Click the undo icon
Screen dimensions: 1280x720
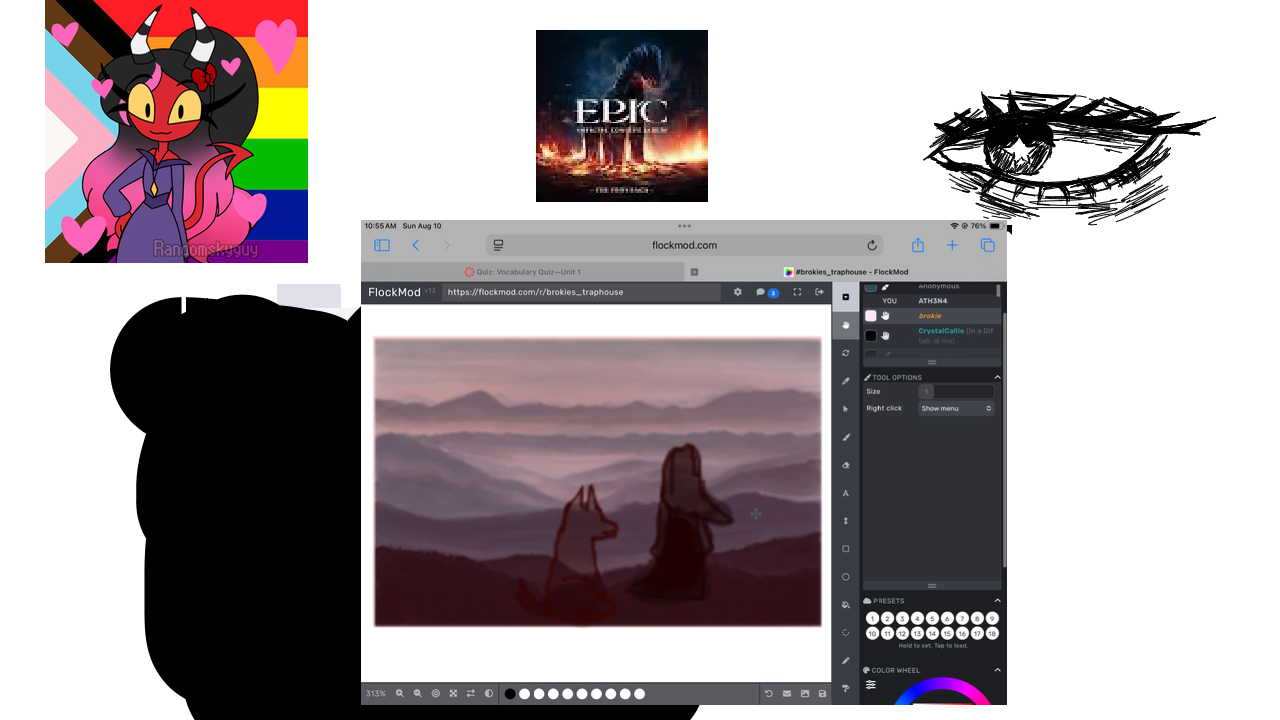[768, 693]
